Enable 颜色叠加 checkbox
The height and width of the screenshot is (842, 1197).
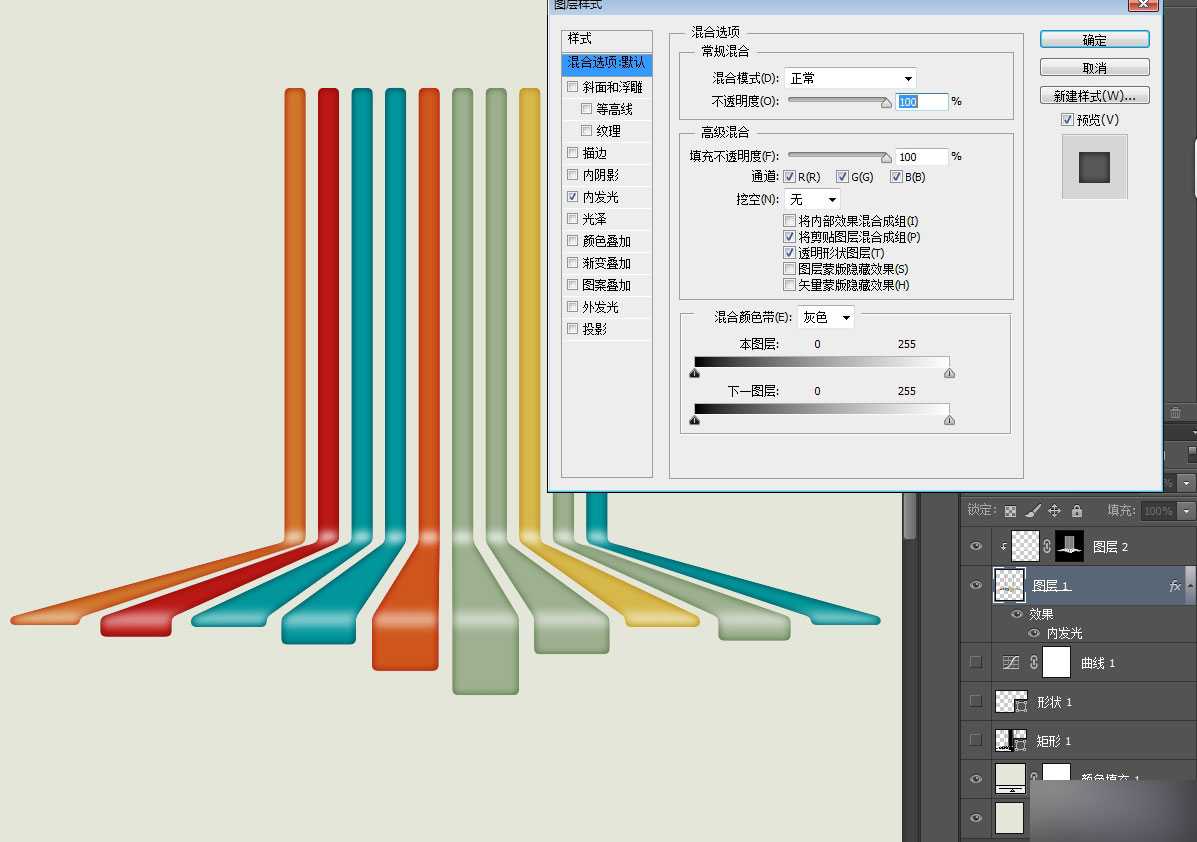(573, 241)
